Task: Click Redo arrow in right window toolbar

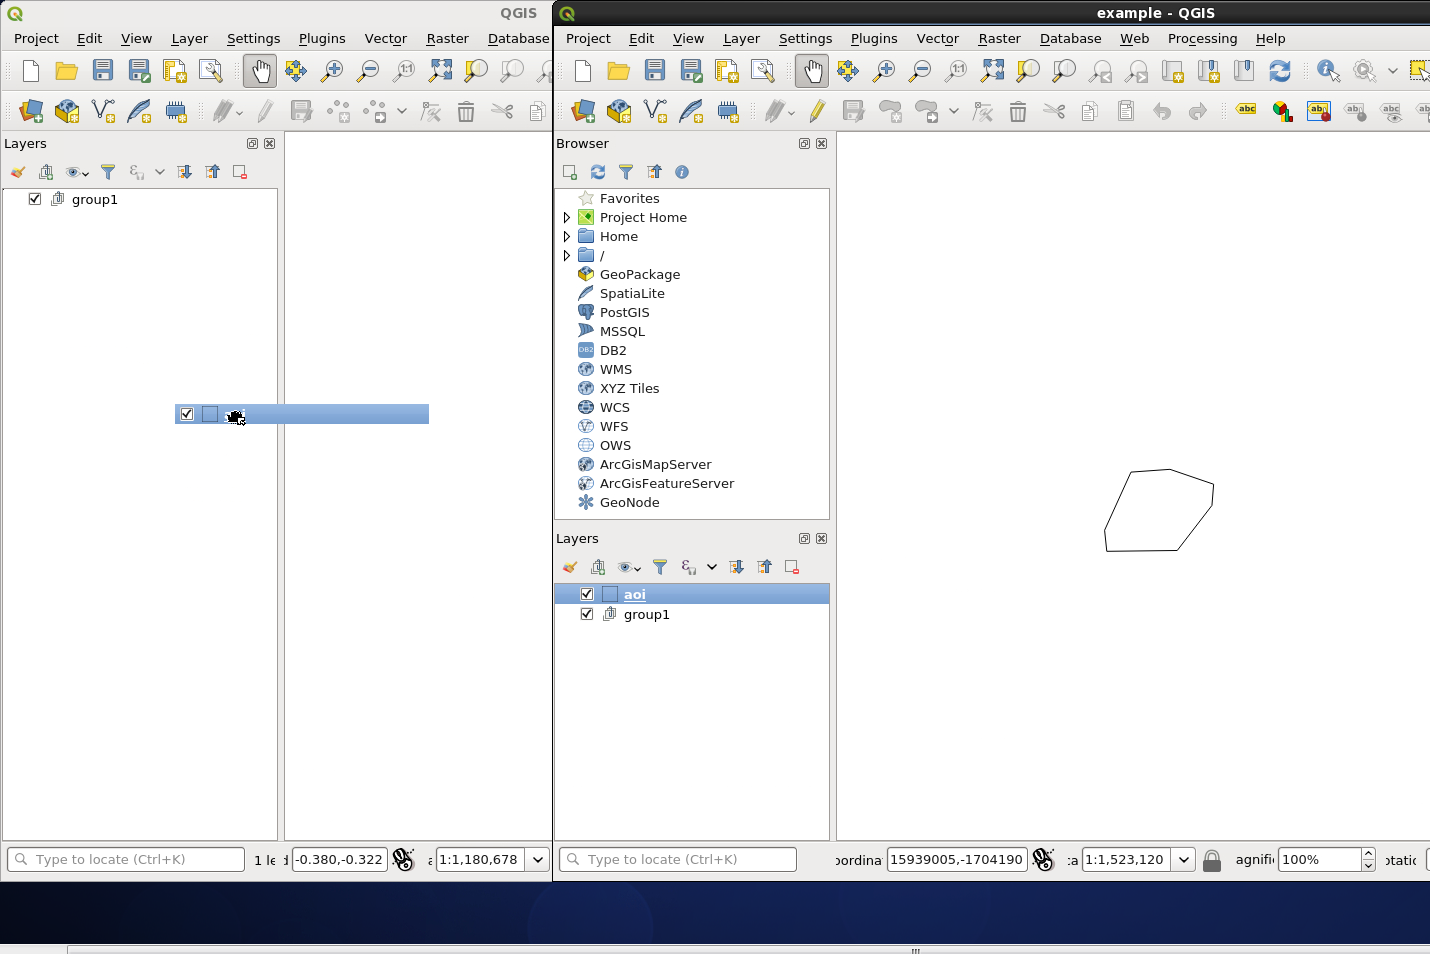Action: point(1198,111)
